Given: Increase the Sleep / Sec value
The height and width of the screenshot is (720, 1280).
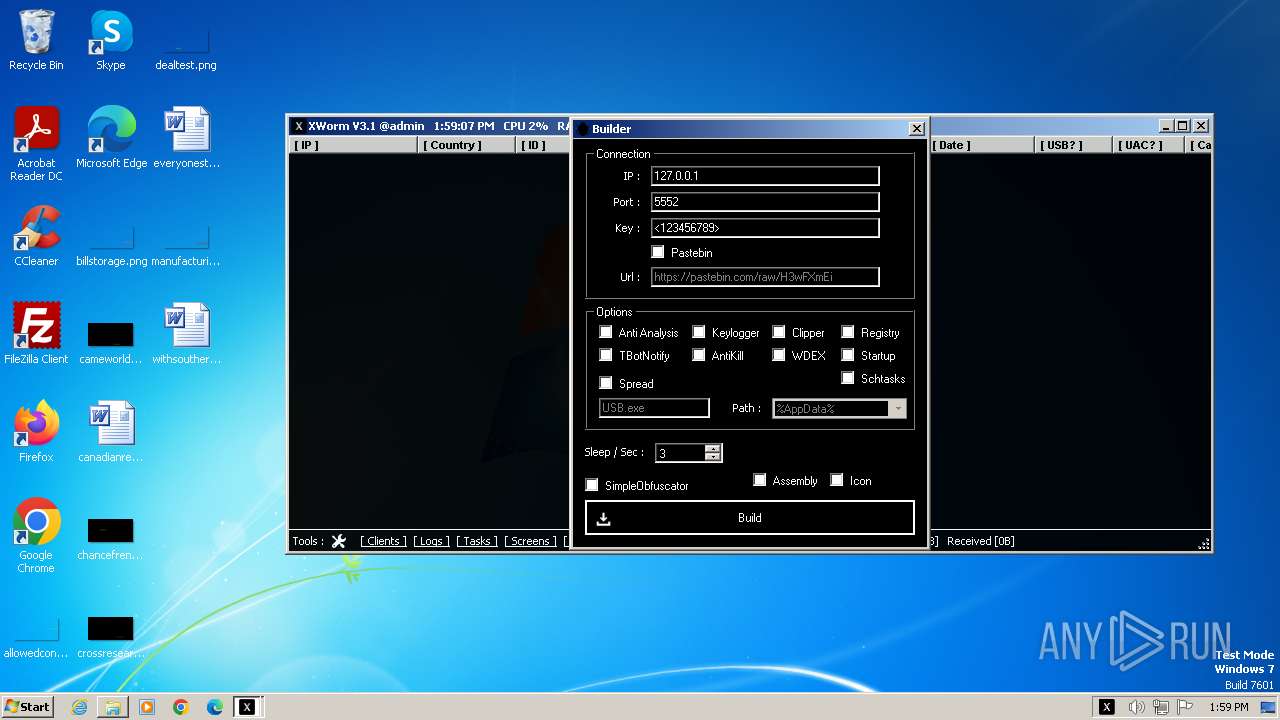Looking at the screenshot, I should [712, 449].
